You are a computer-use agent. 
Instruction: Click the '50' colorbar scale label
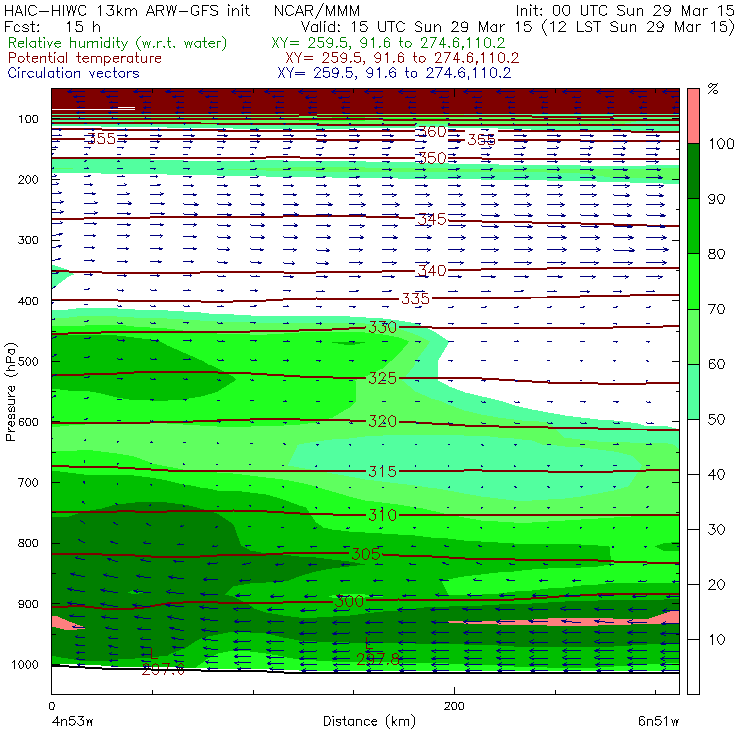(x=716, y=420)
